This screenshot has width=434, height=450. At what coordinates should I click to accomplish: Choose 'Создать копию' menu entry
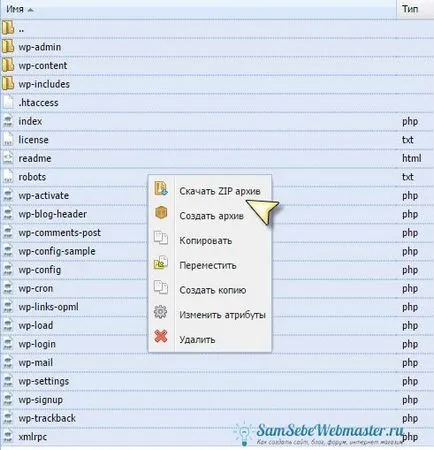[213, 290]
